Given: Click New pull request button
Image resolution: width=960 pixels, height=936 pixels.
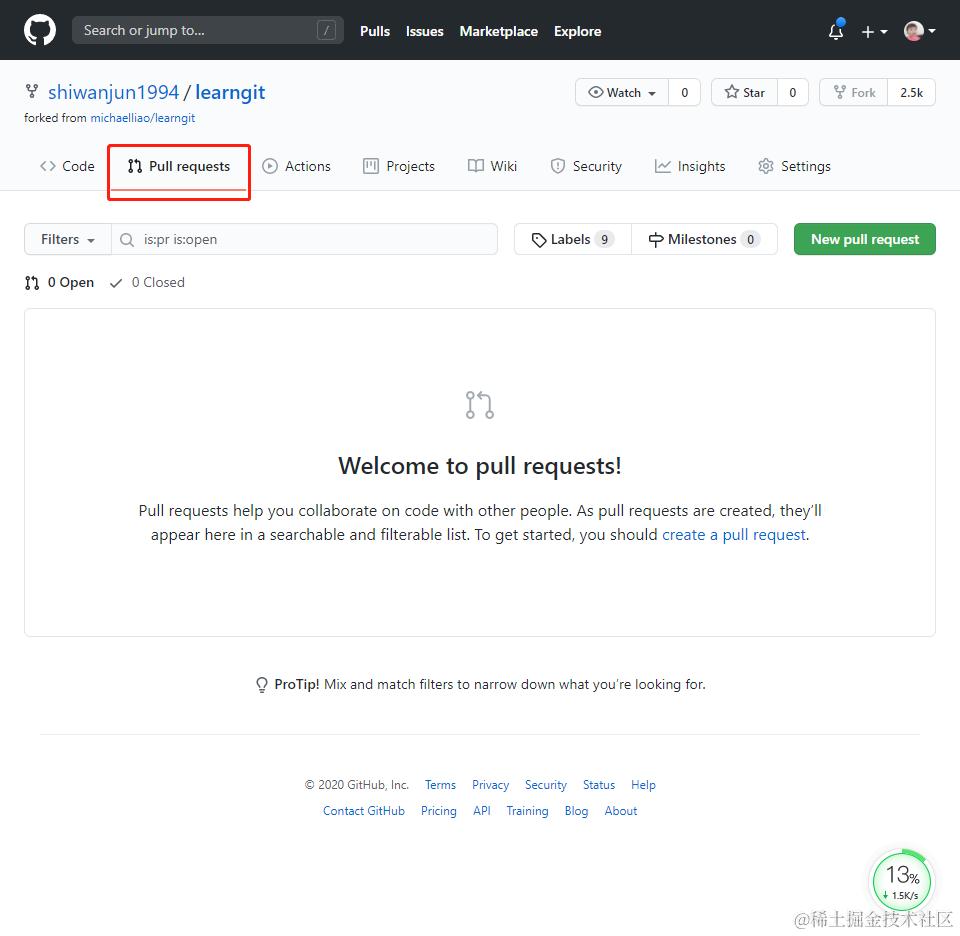Looking at the screenshot, I should coord(864,239).
